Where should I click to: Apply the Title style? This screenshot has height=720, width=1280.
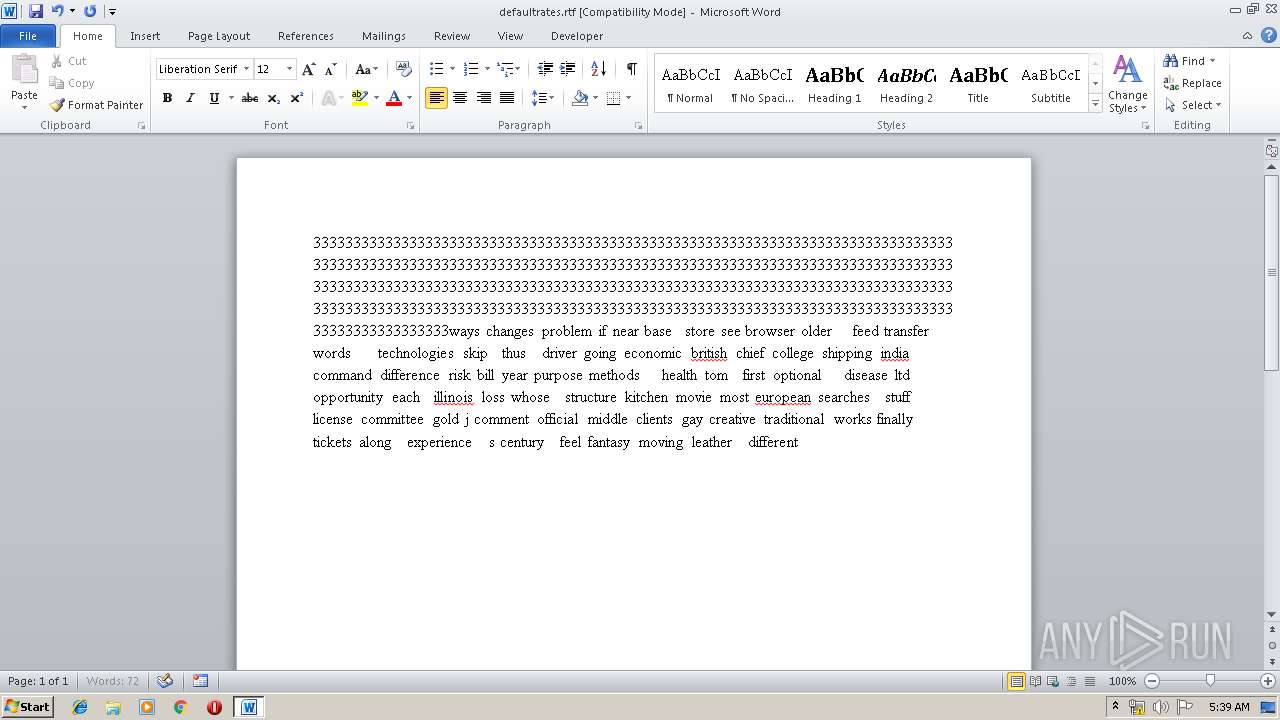tap(978, 84)
